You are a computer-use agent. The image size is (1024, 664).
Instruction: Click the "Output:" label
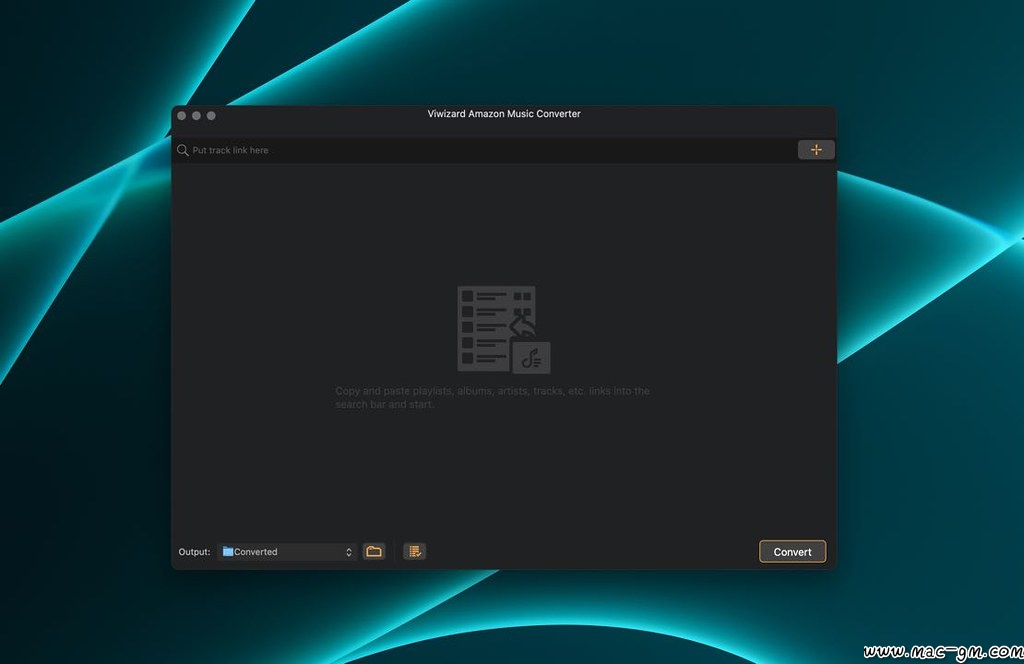click(195, 552)
